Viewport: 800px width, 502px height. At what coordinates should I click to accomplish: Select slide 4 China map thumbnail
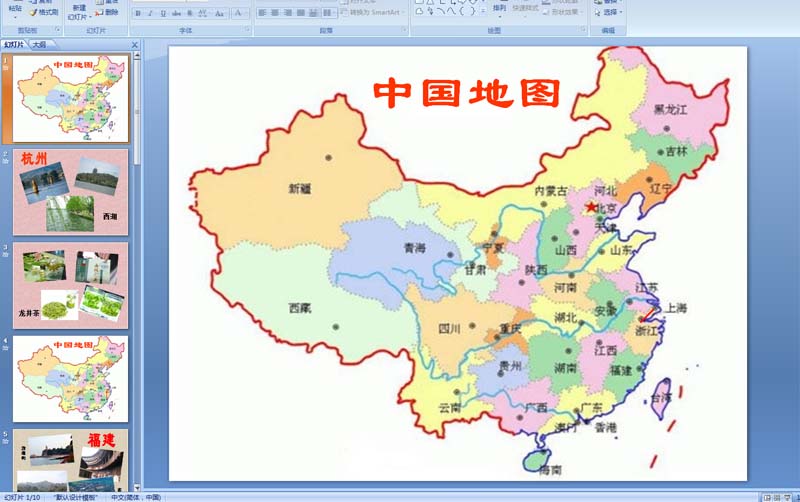pos(71,379)
